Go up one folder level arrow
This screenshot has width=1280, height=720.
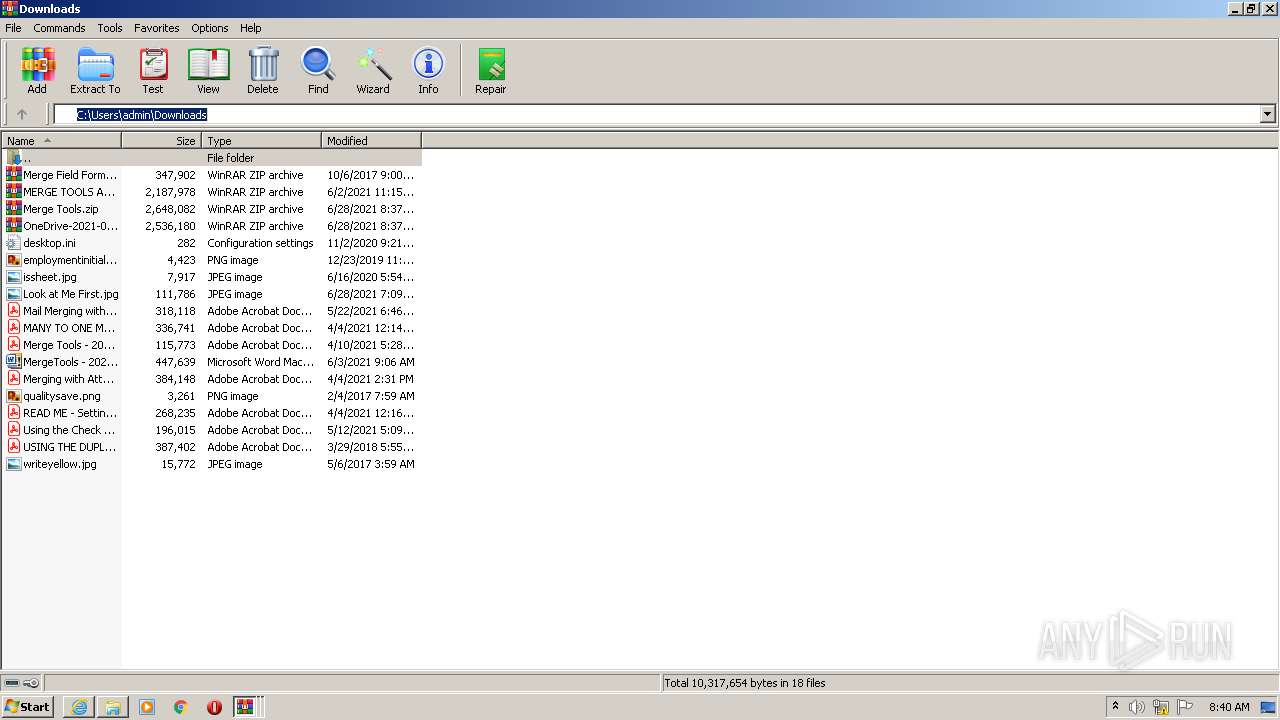tap(22, 114)
